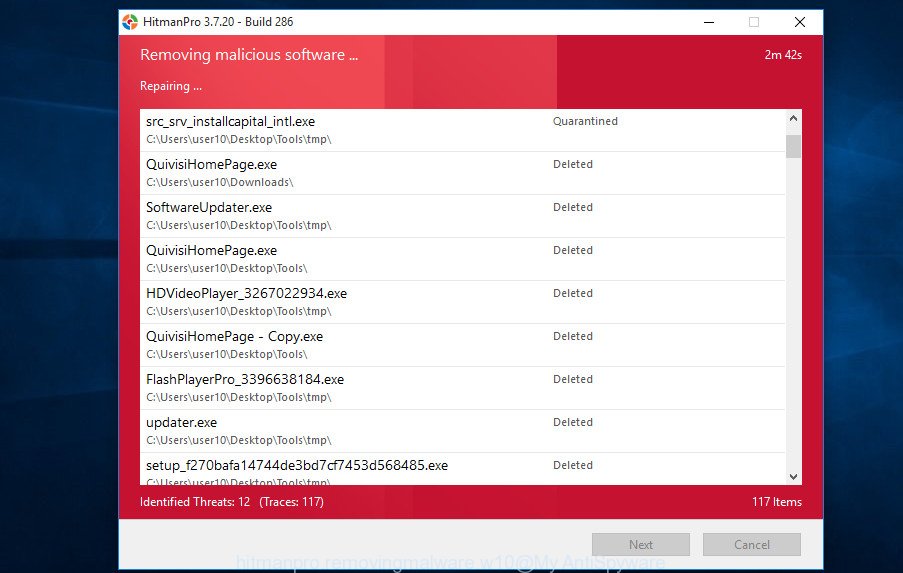The image size is (903, 573).
Task: Click the scroll up arrow of threat list
Action: pos(793,118)
